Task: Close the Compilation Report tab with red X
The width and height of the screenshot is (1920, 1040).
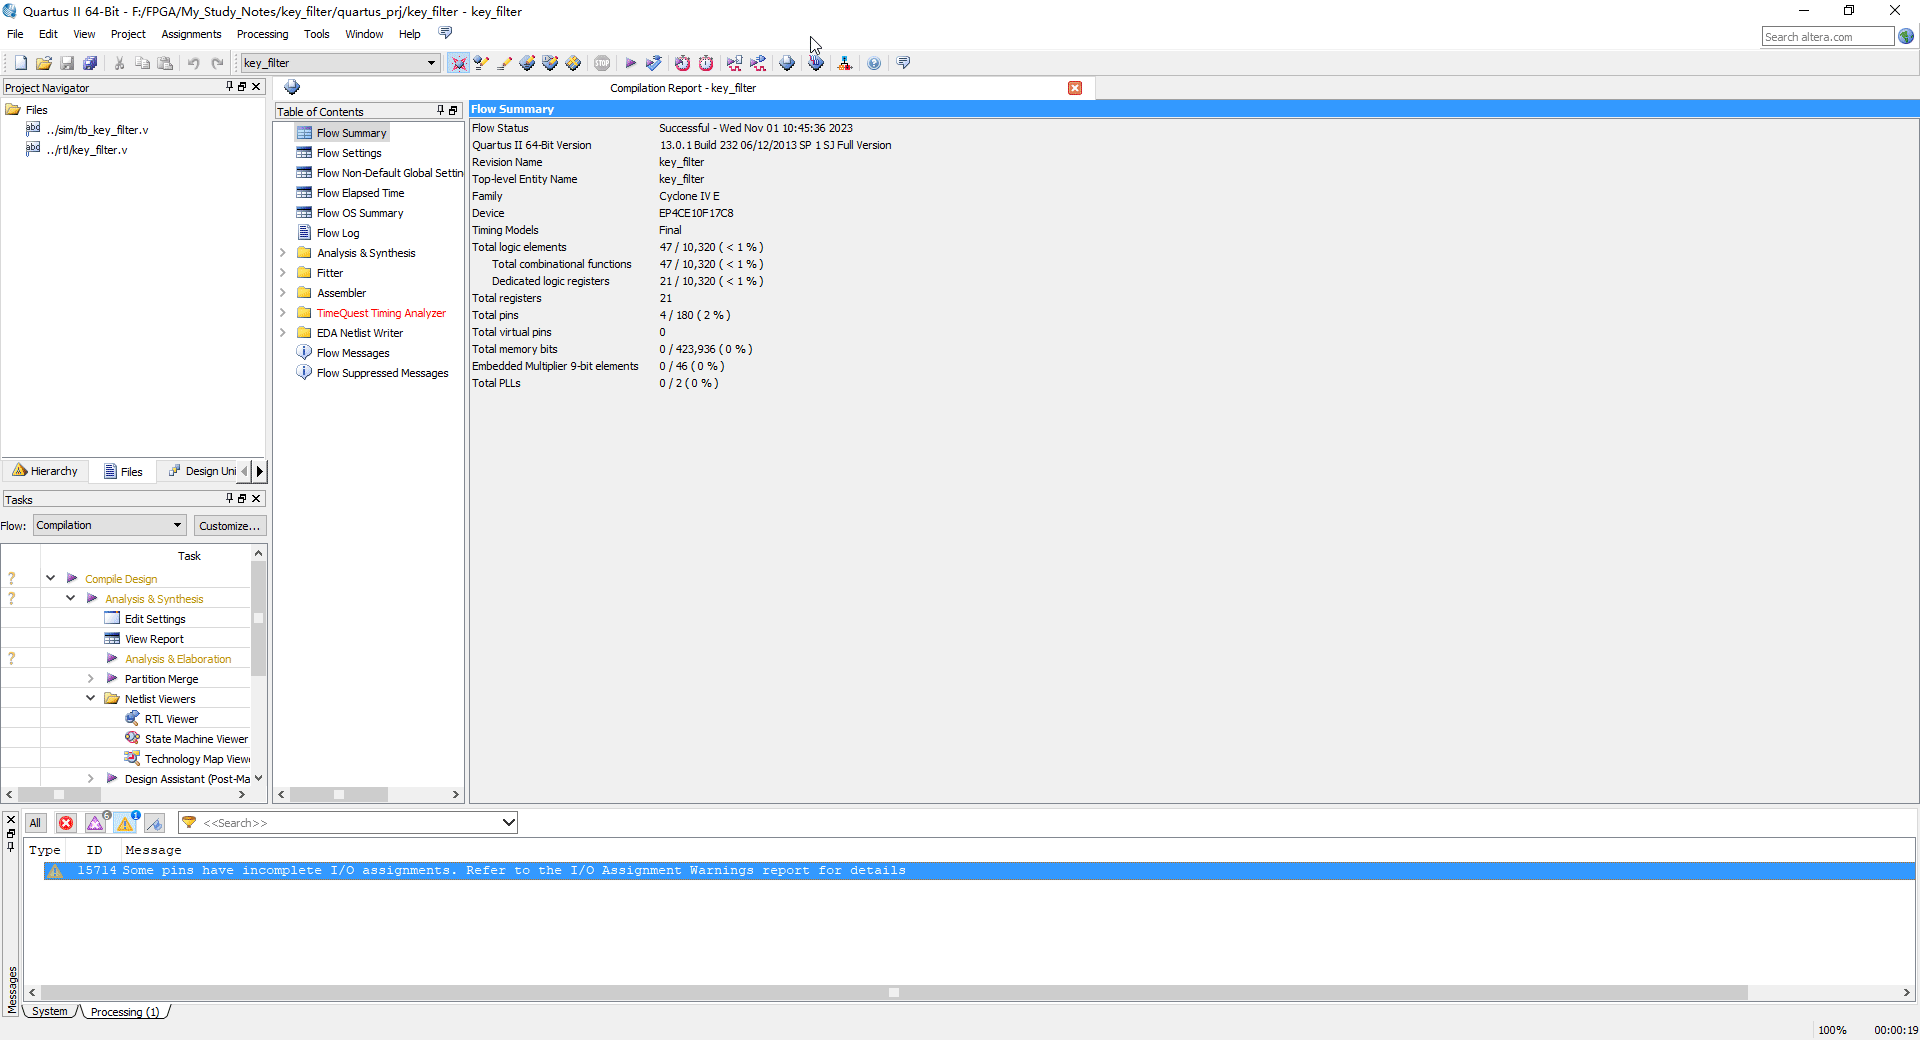Action: (x=1075, y=88)
